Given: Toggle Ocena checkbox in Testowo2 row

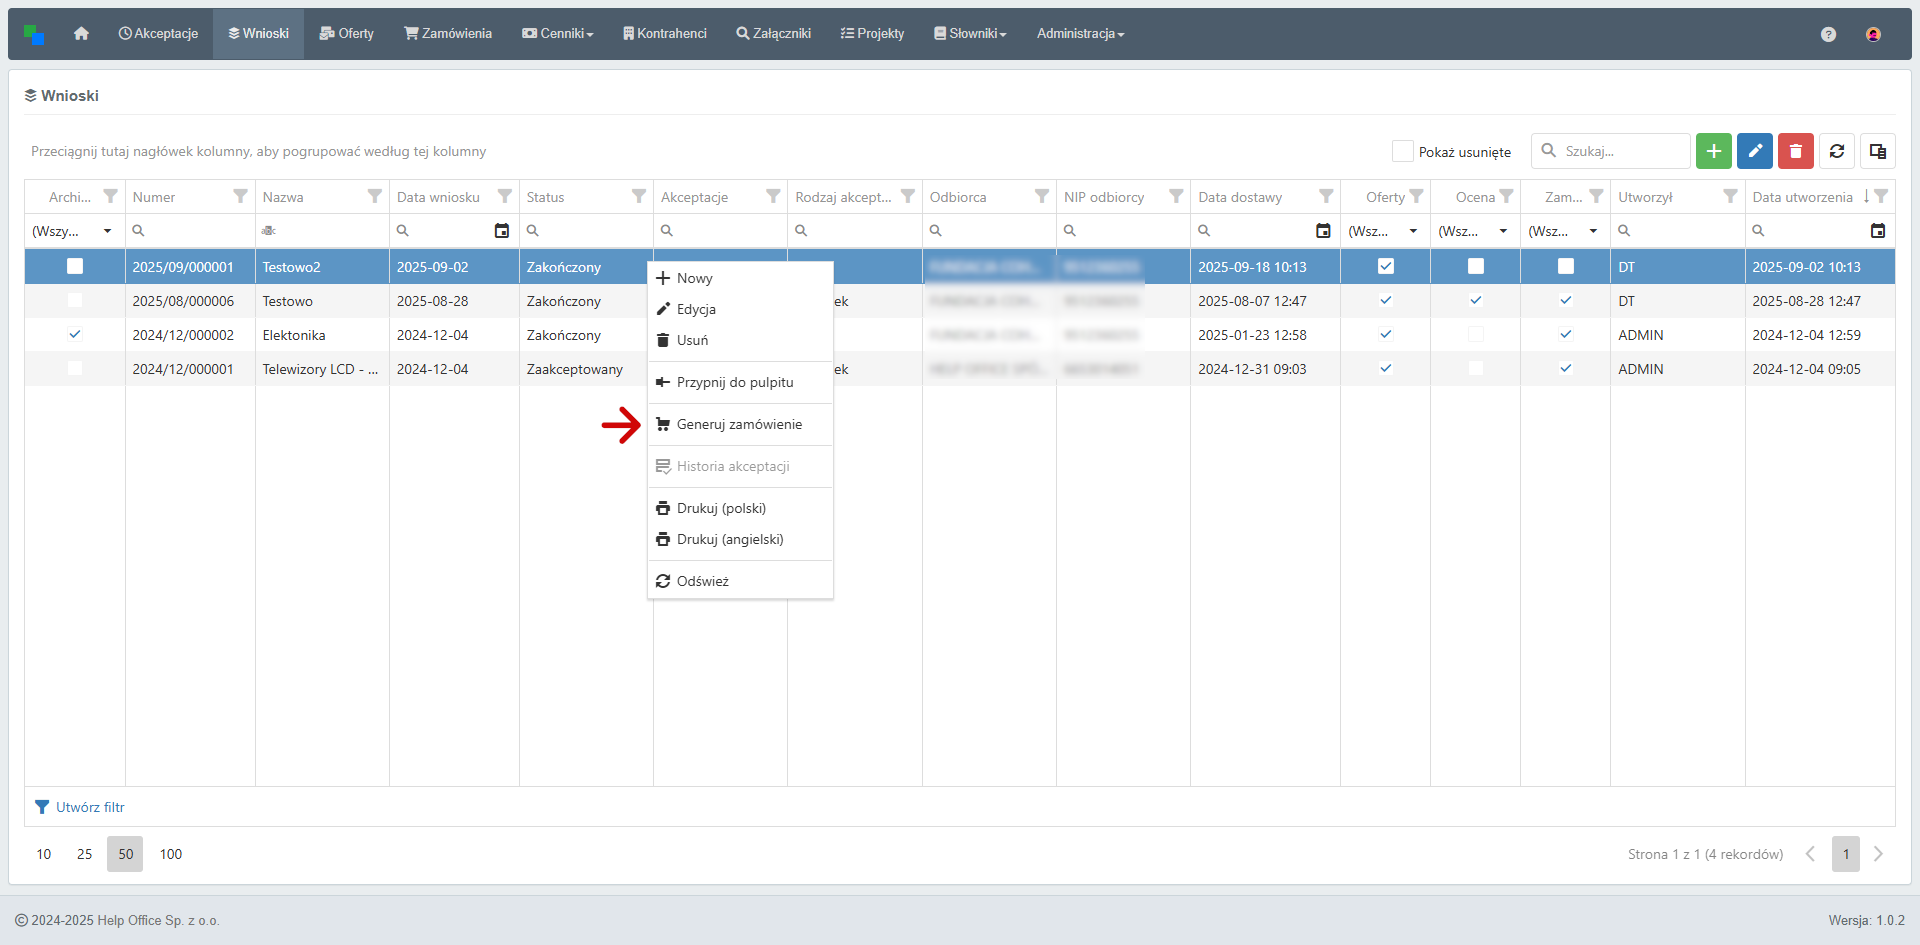Looking at the screenshot, I should 1475,267.
